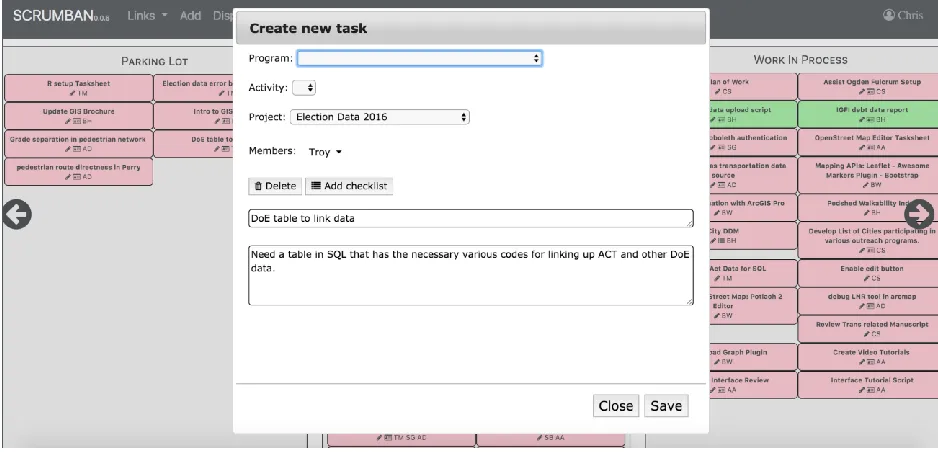This screenshot has height=452, width=938.
Task: Click the Chris user profile link
Action: pos(903,15)
